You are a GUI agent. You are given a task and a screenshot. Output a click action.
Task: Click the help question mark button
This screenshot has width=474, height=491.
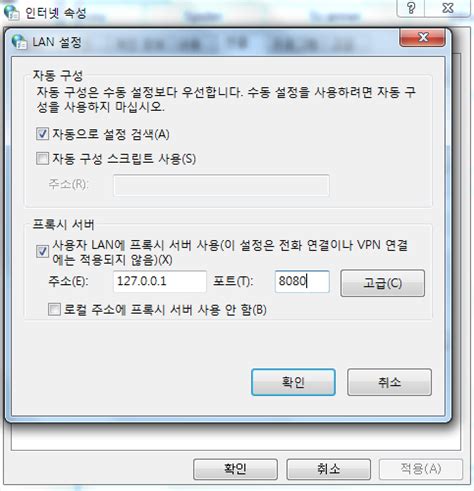[411, 8]
